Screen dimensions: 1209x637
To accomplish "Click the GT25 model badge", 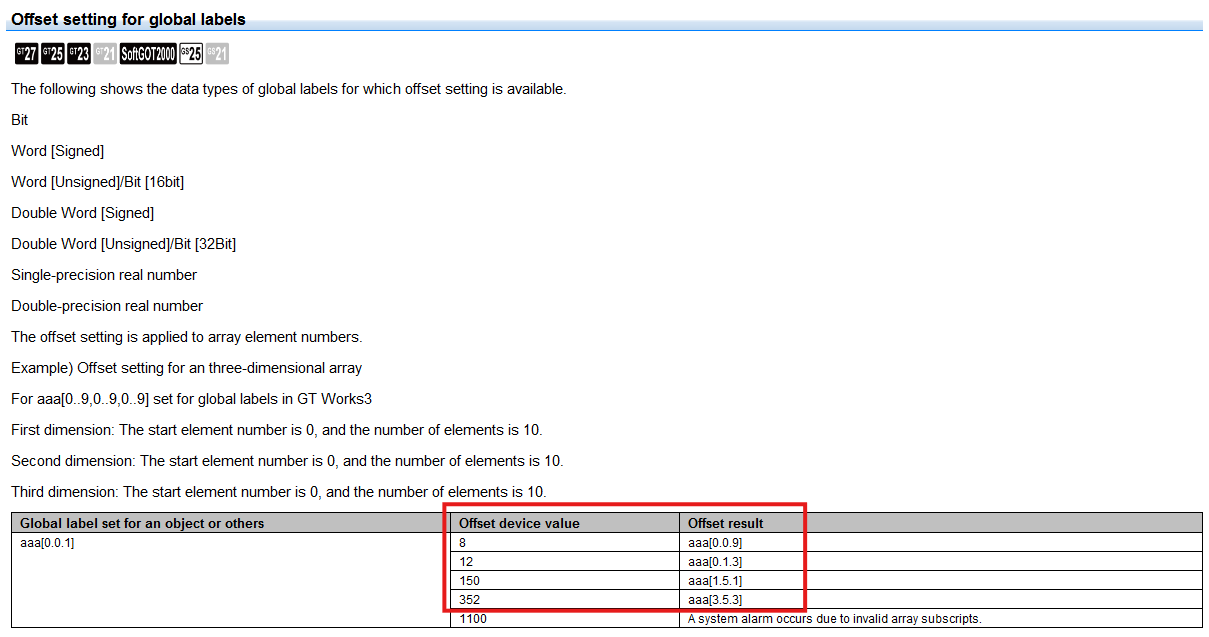I will point(52,54).
